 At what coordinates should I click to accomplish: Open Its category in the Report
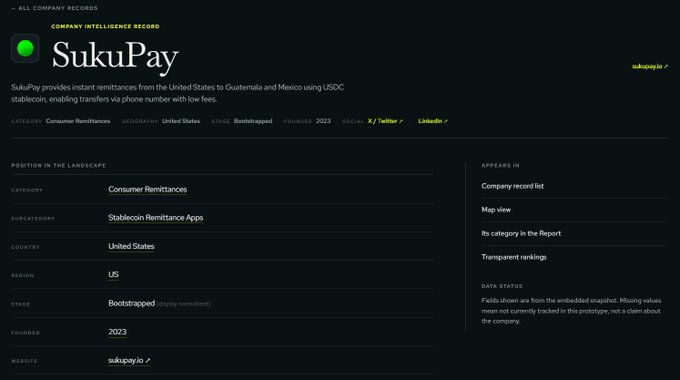coord(521,233)
